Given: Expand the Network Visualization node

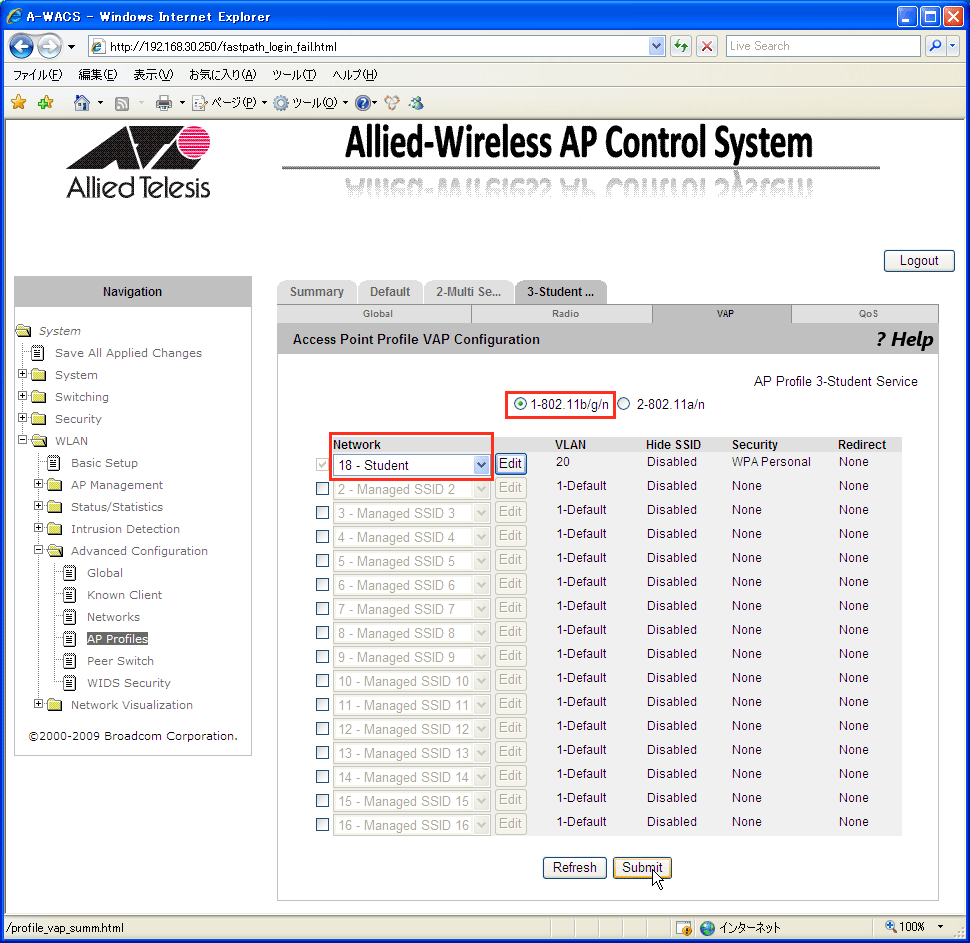Looking at the screenshot, I should coord(38,704).
